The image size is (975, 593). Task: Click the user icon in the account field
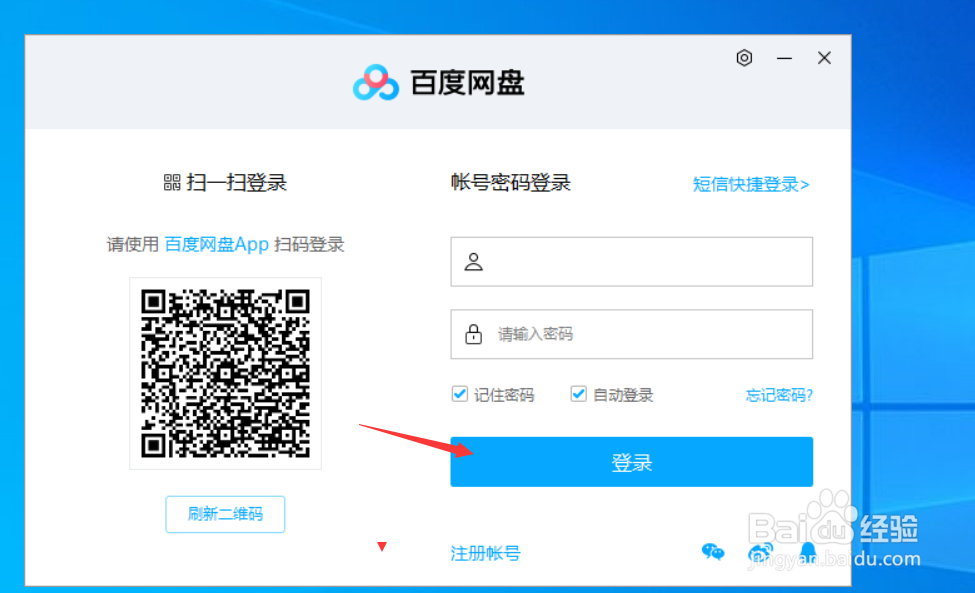473,262
